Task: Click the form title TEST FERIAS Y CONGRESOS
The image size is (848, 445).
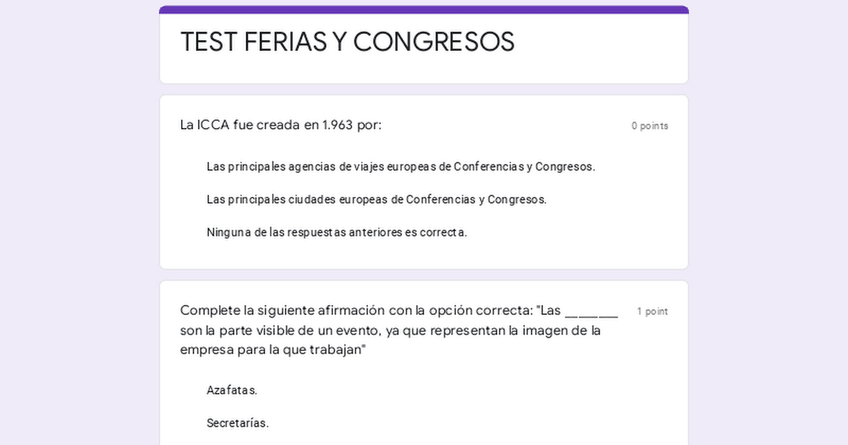Action: (x=347, y=42)
